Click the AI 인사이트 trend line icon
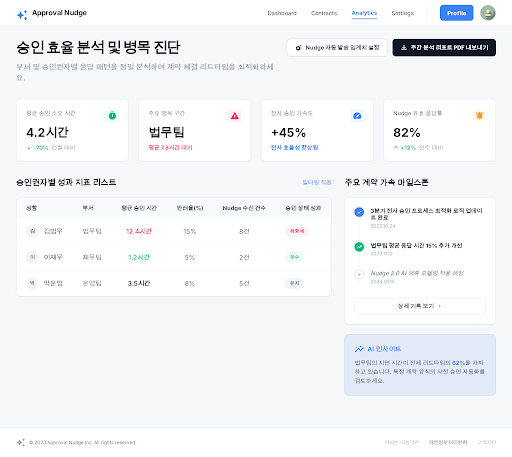The width and height of the screenshot is (512, 457). point(359,349)
